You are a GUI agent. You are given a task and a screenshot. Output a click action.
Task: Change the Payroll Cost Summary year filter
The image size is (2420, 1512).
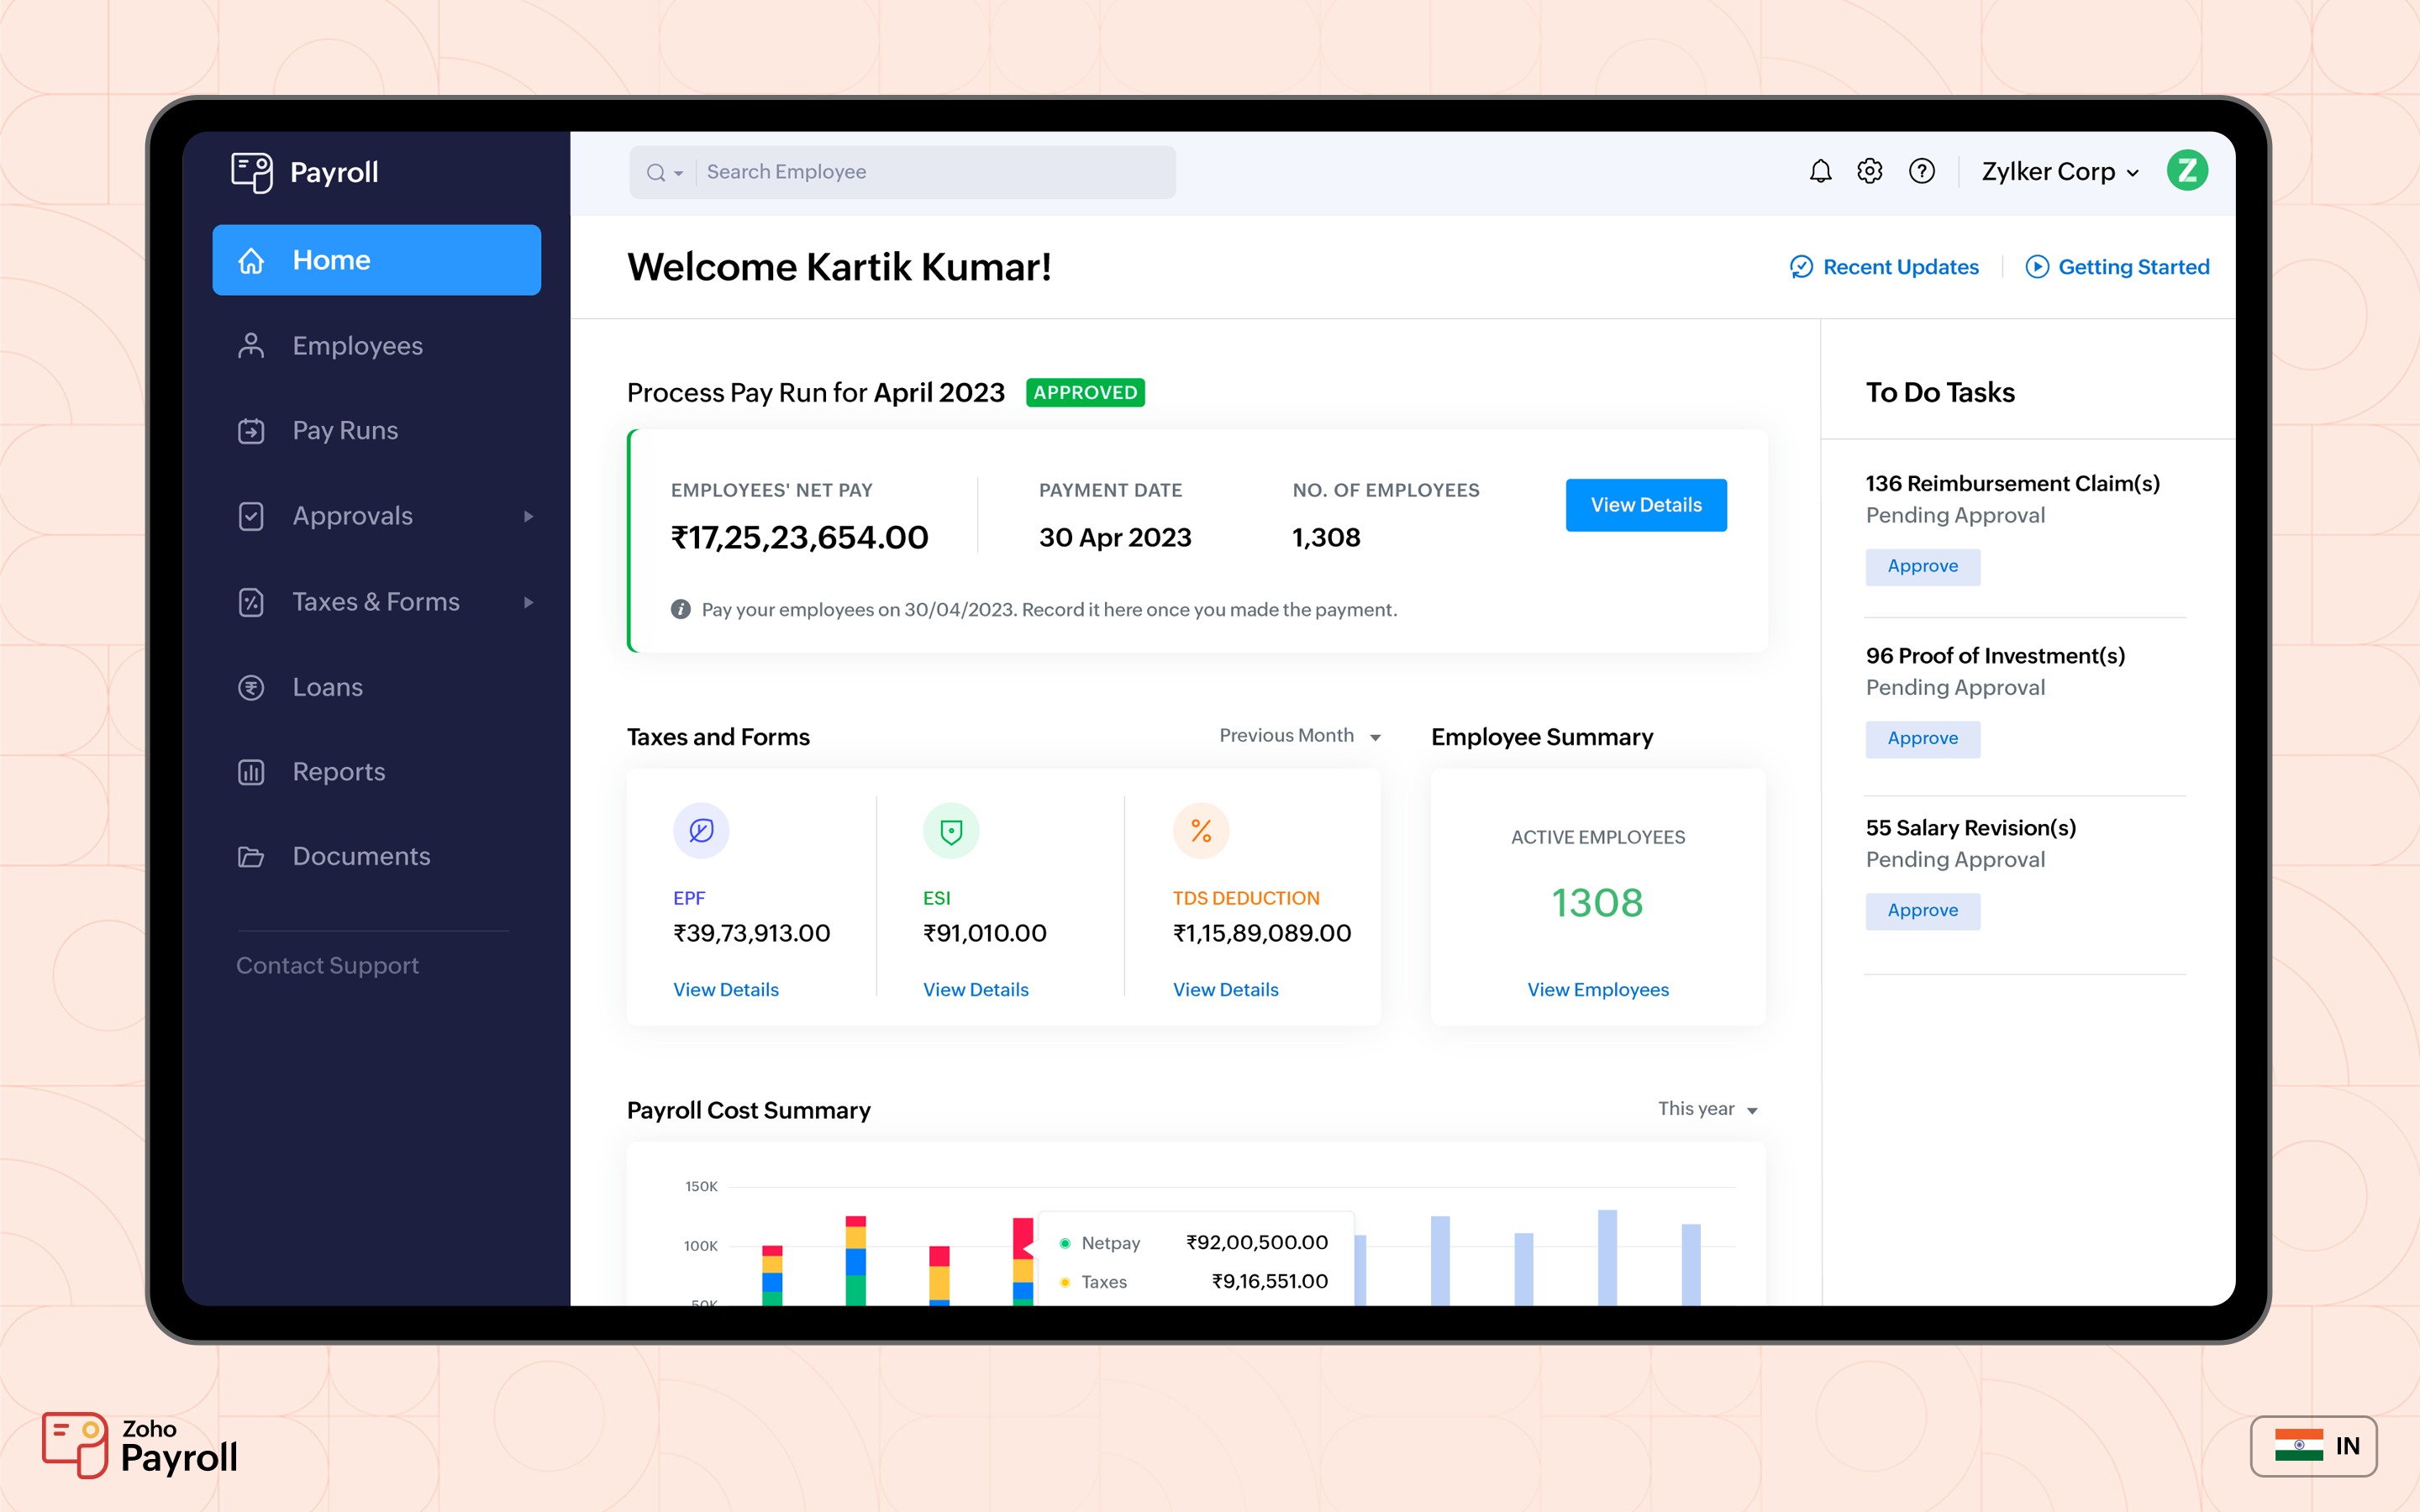point(1706,1109)
